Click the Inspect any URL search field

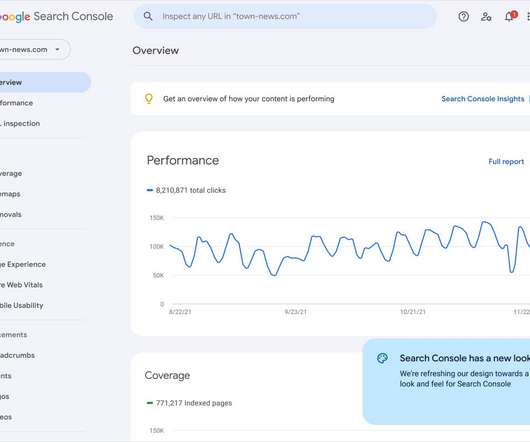[285, 16]
